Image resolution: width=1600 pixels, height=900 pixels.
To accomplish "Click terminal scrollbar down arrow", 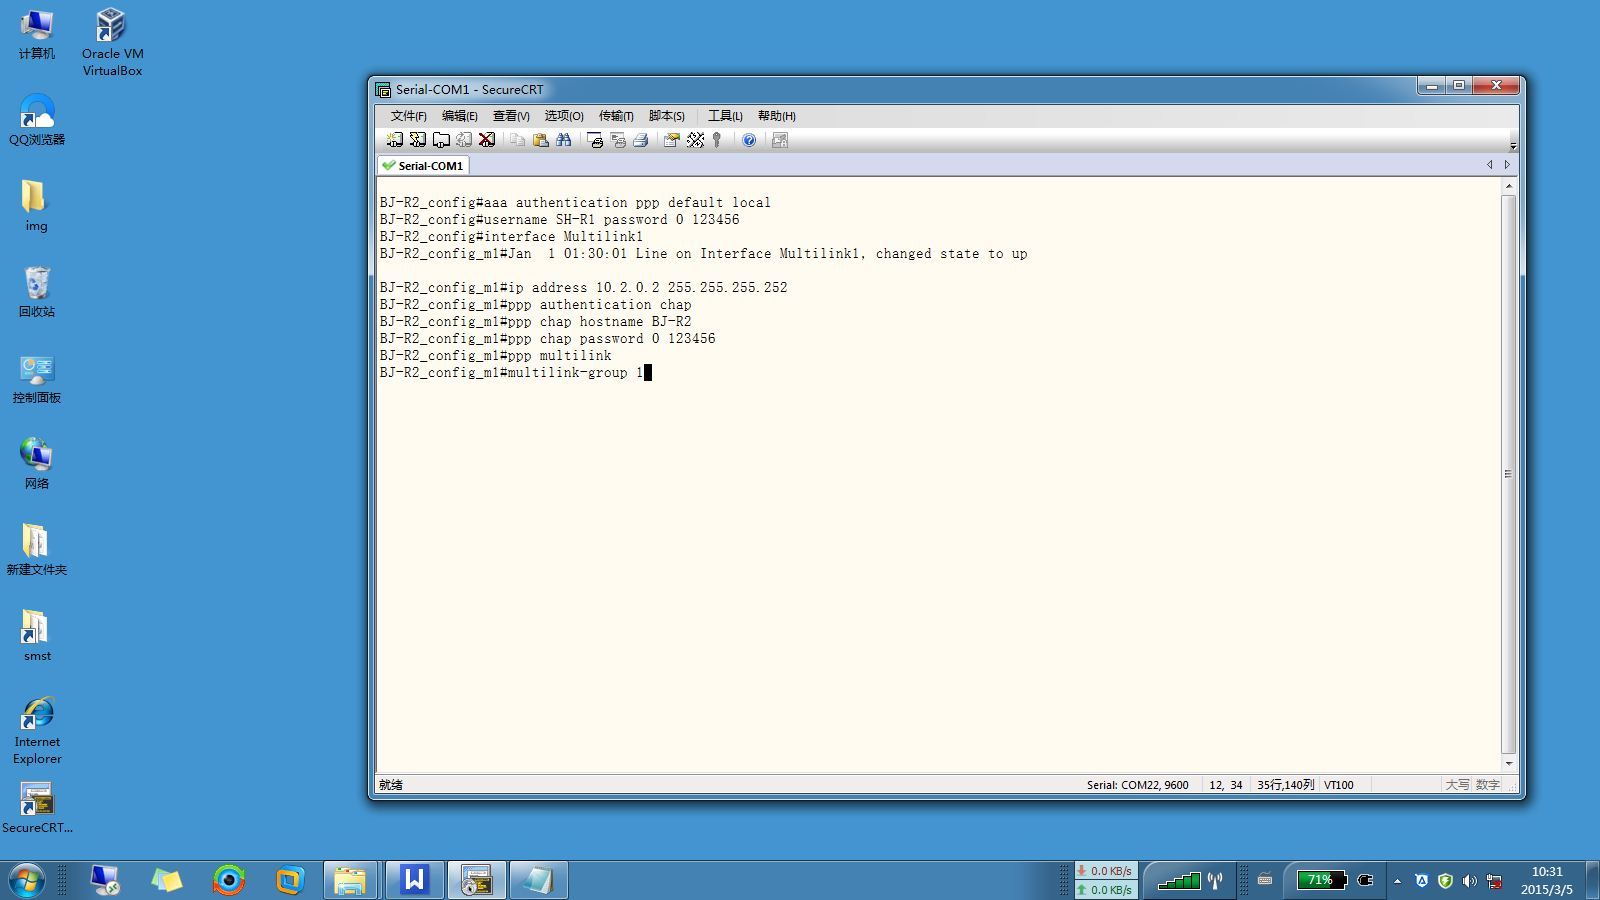I will click(x=1509, y=764).
